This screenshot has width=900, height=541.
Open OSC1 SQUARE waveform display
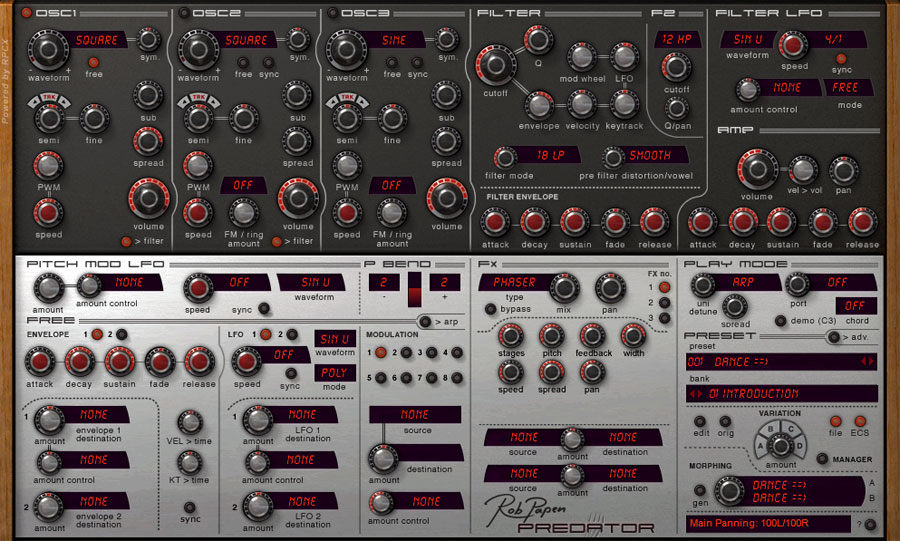[x=97, y=40]
